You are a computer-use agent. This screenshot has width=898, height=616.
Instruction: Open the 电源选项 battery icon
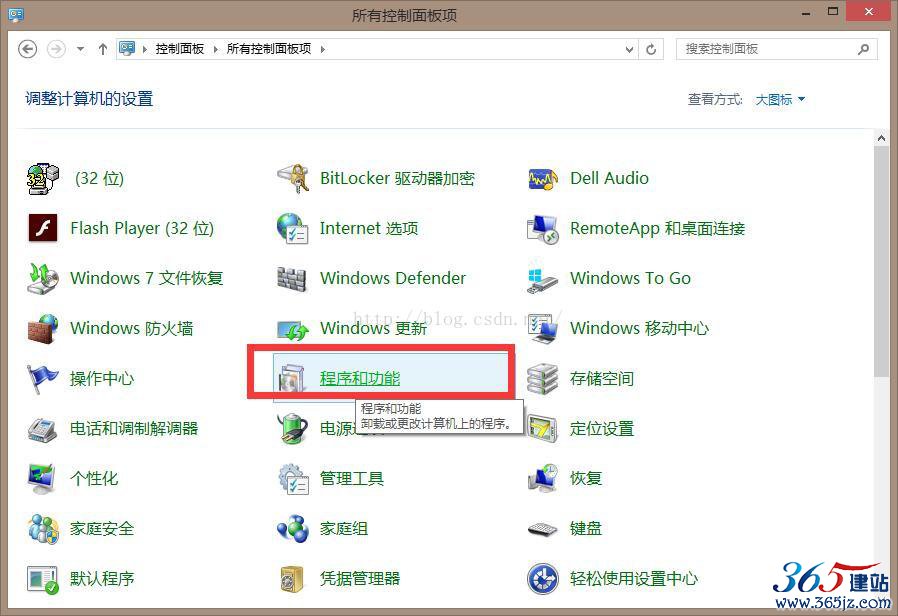point(293,429)
